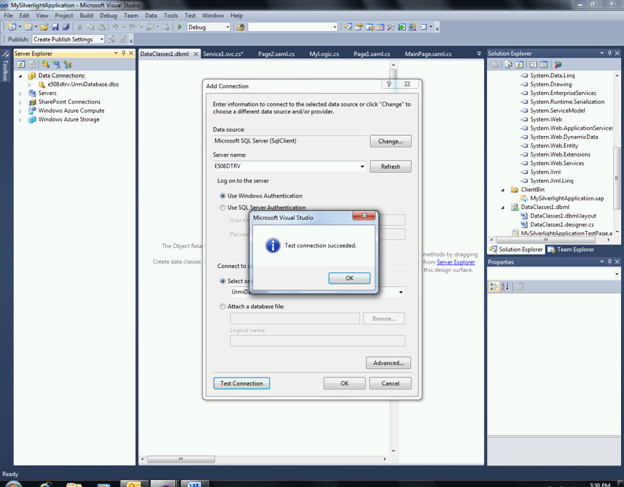Click the Find in Files binoculars icon
The height and width of the screenshot is (487, 624).
pyautogui.click(x=240, y=27)
